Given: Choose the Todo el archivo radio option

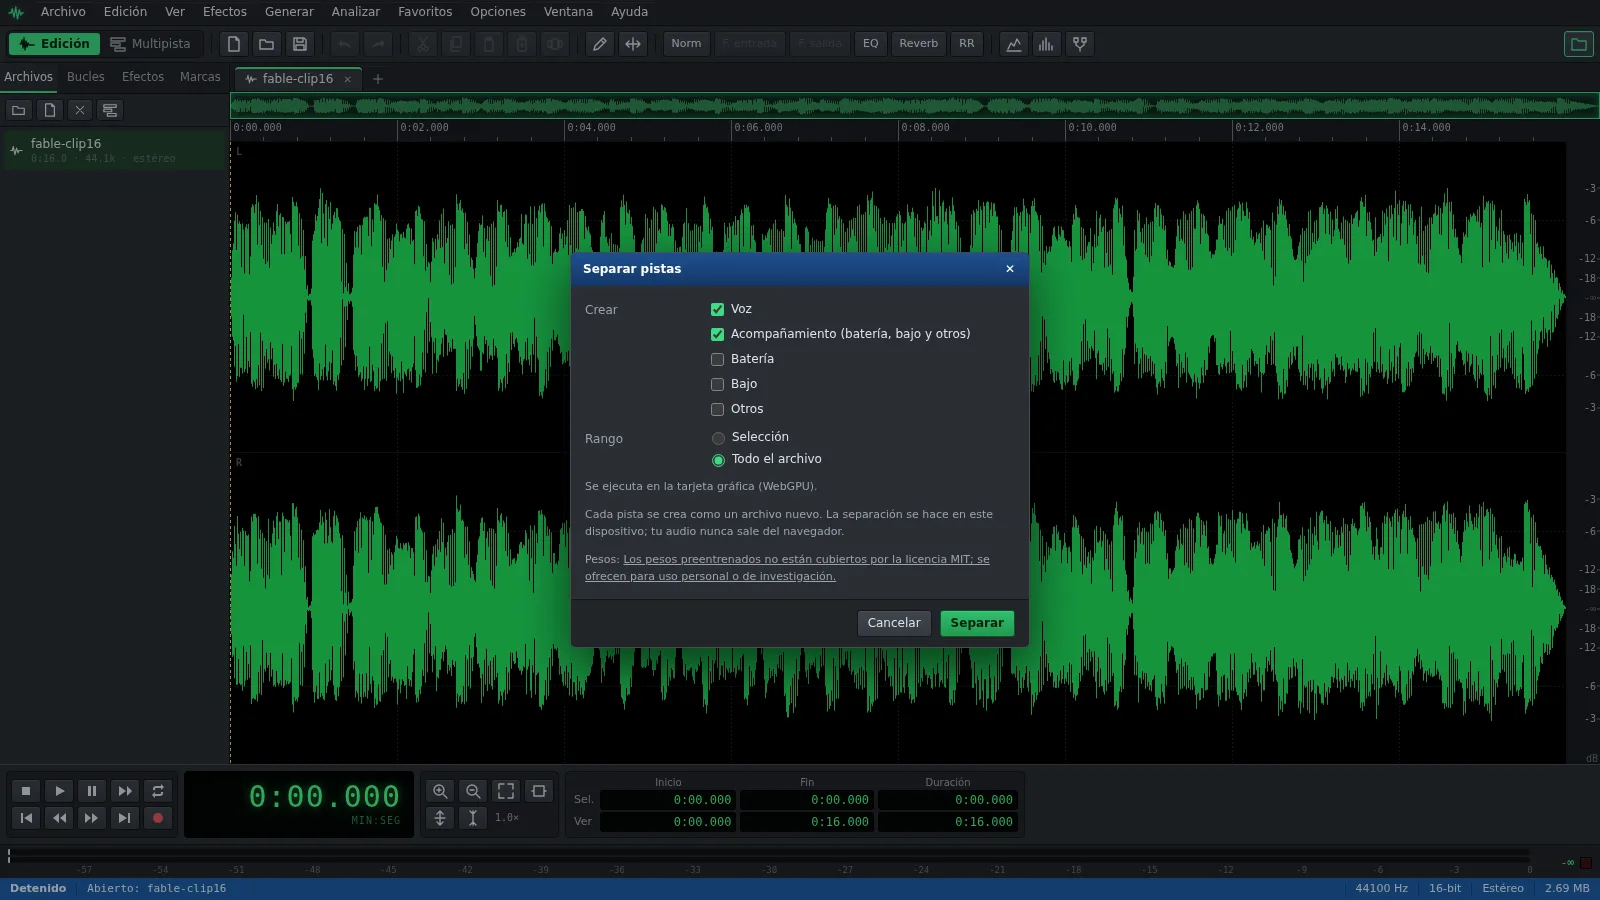Looking at the screenshot, I should click(x=718, y=460).
